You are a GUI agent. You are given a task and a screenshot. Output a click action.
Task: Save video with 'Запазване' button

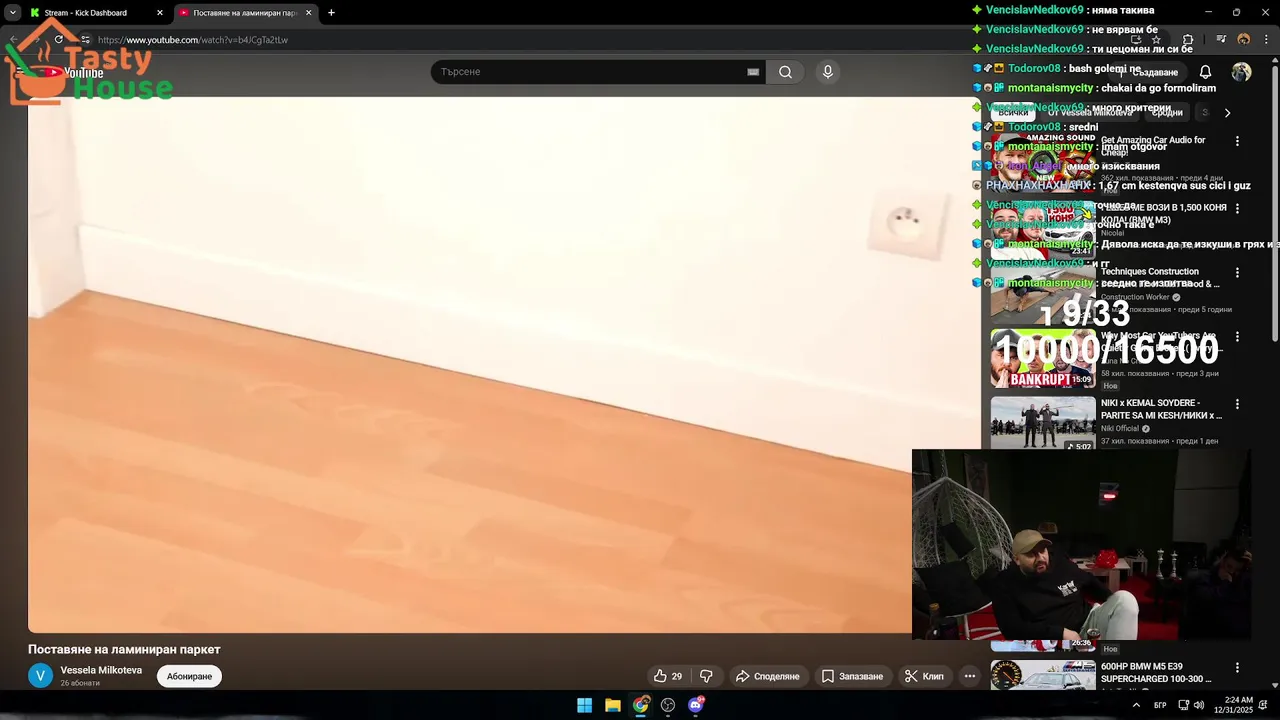click(x=852, y=676)
